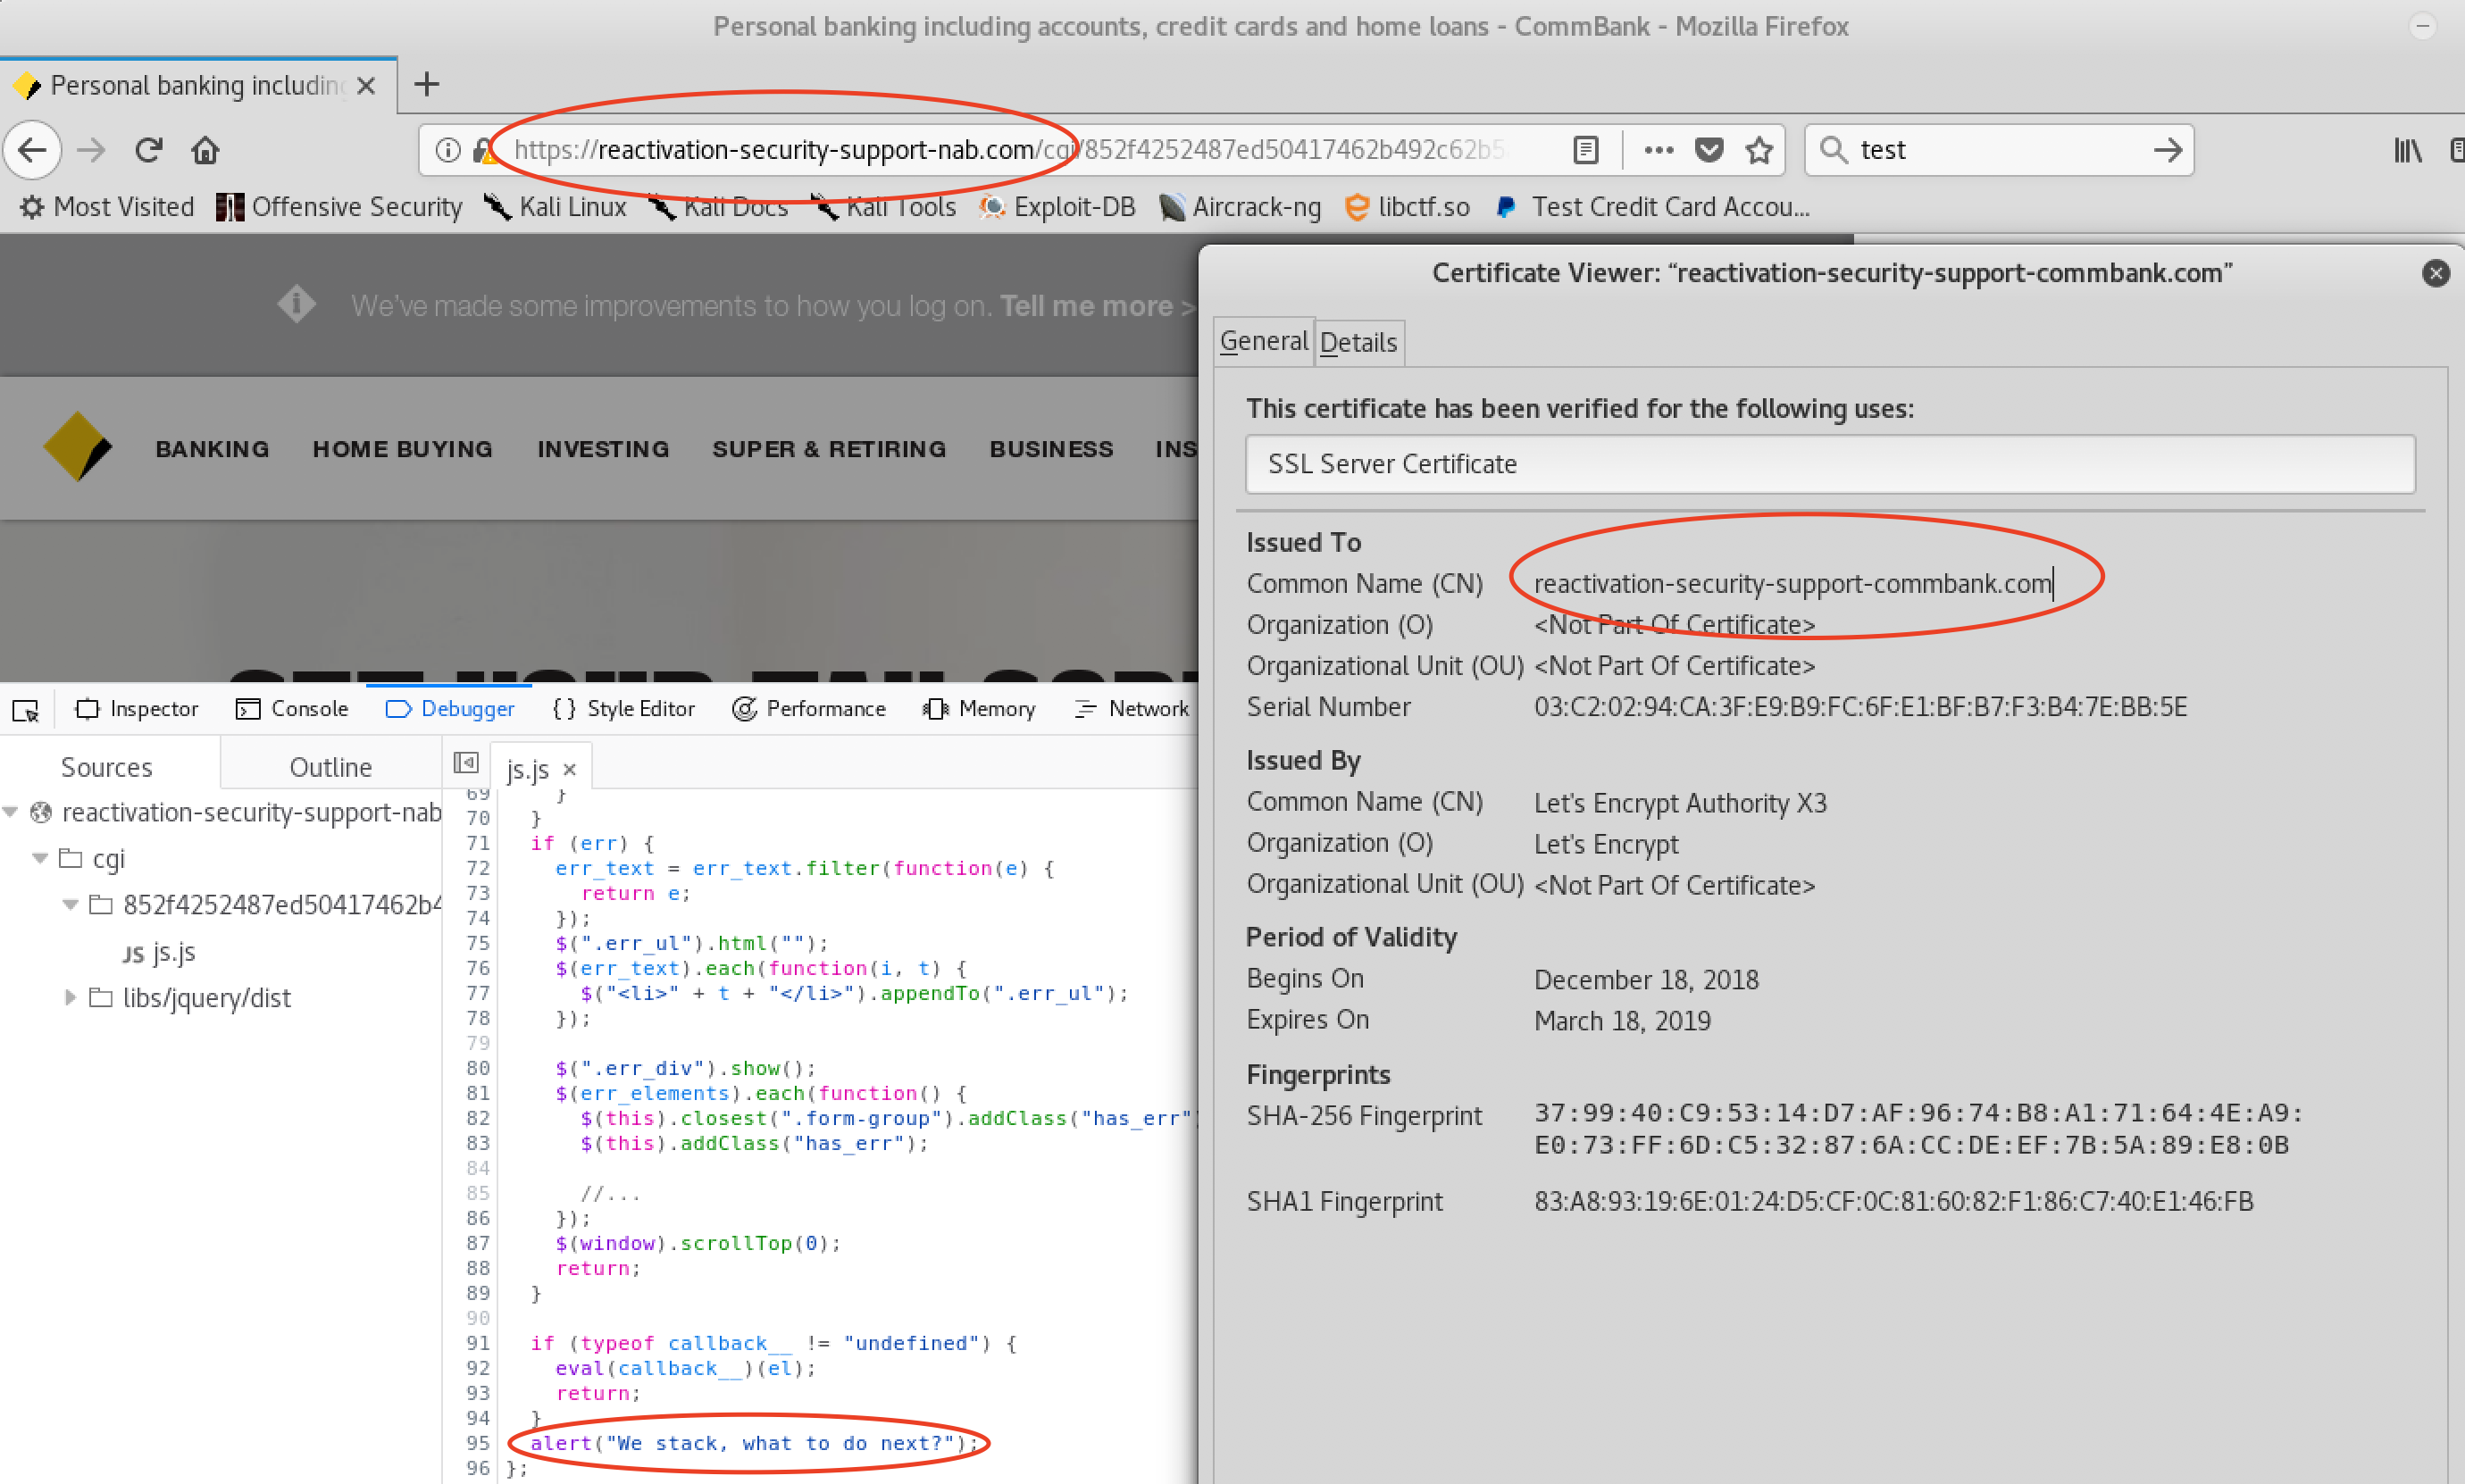
Task: Expand the libs/jquery/dist folder
Action: point(70,997)
